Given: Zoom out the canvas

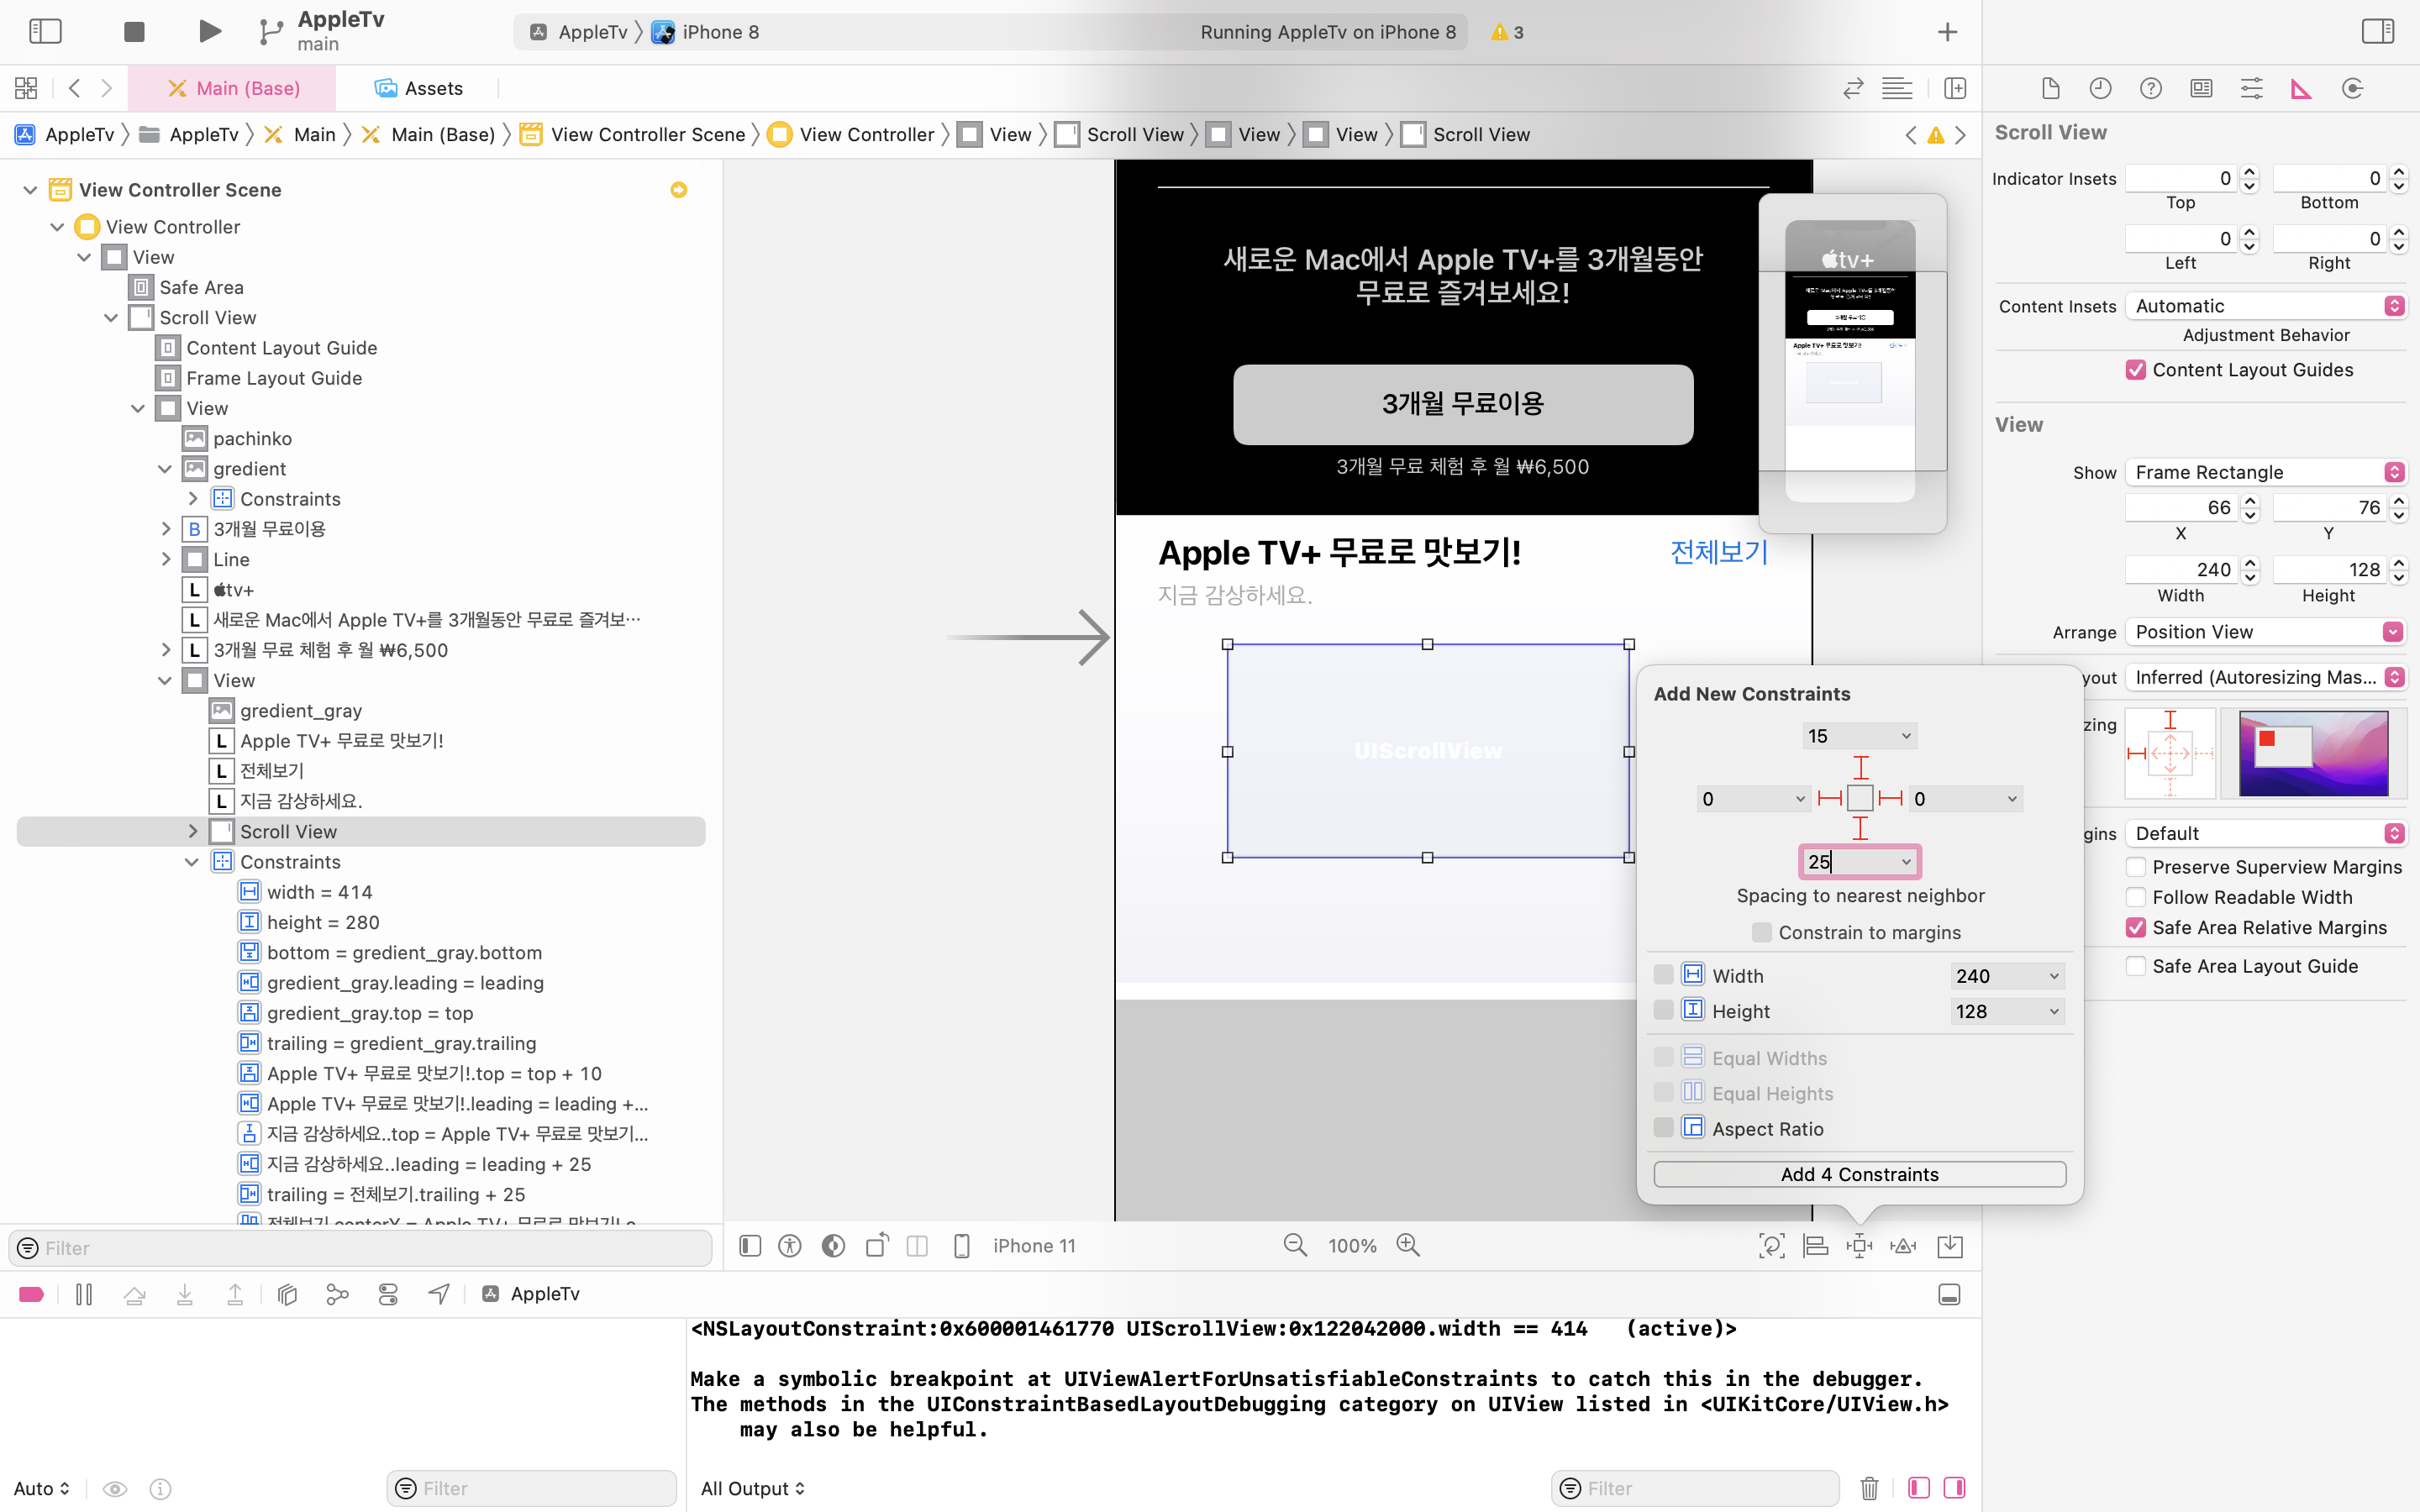Looking at the screenshot, I should pos(1295,1245).
